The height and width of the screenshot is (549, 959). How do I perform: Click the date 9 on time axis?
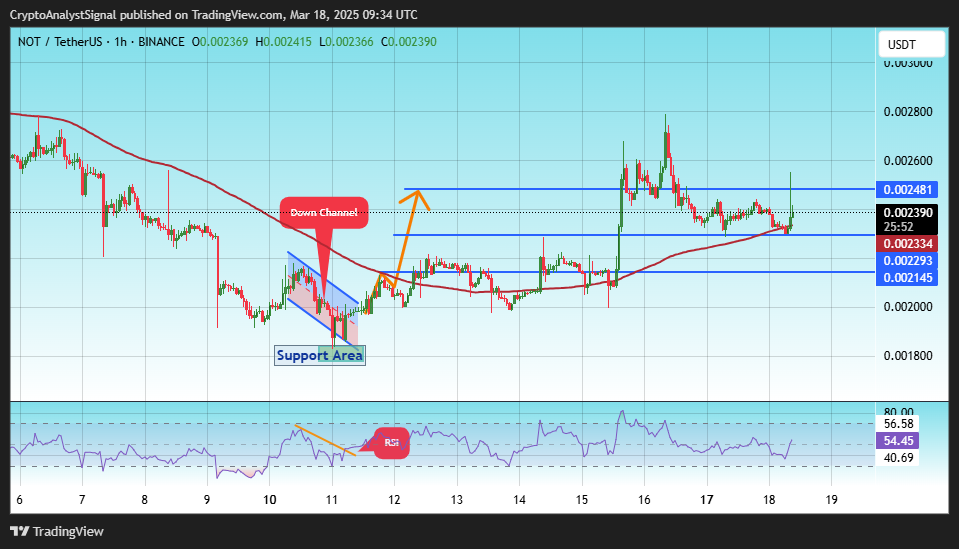pos(207,500)
